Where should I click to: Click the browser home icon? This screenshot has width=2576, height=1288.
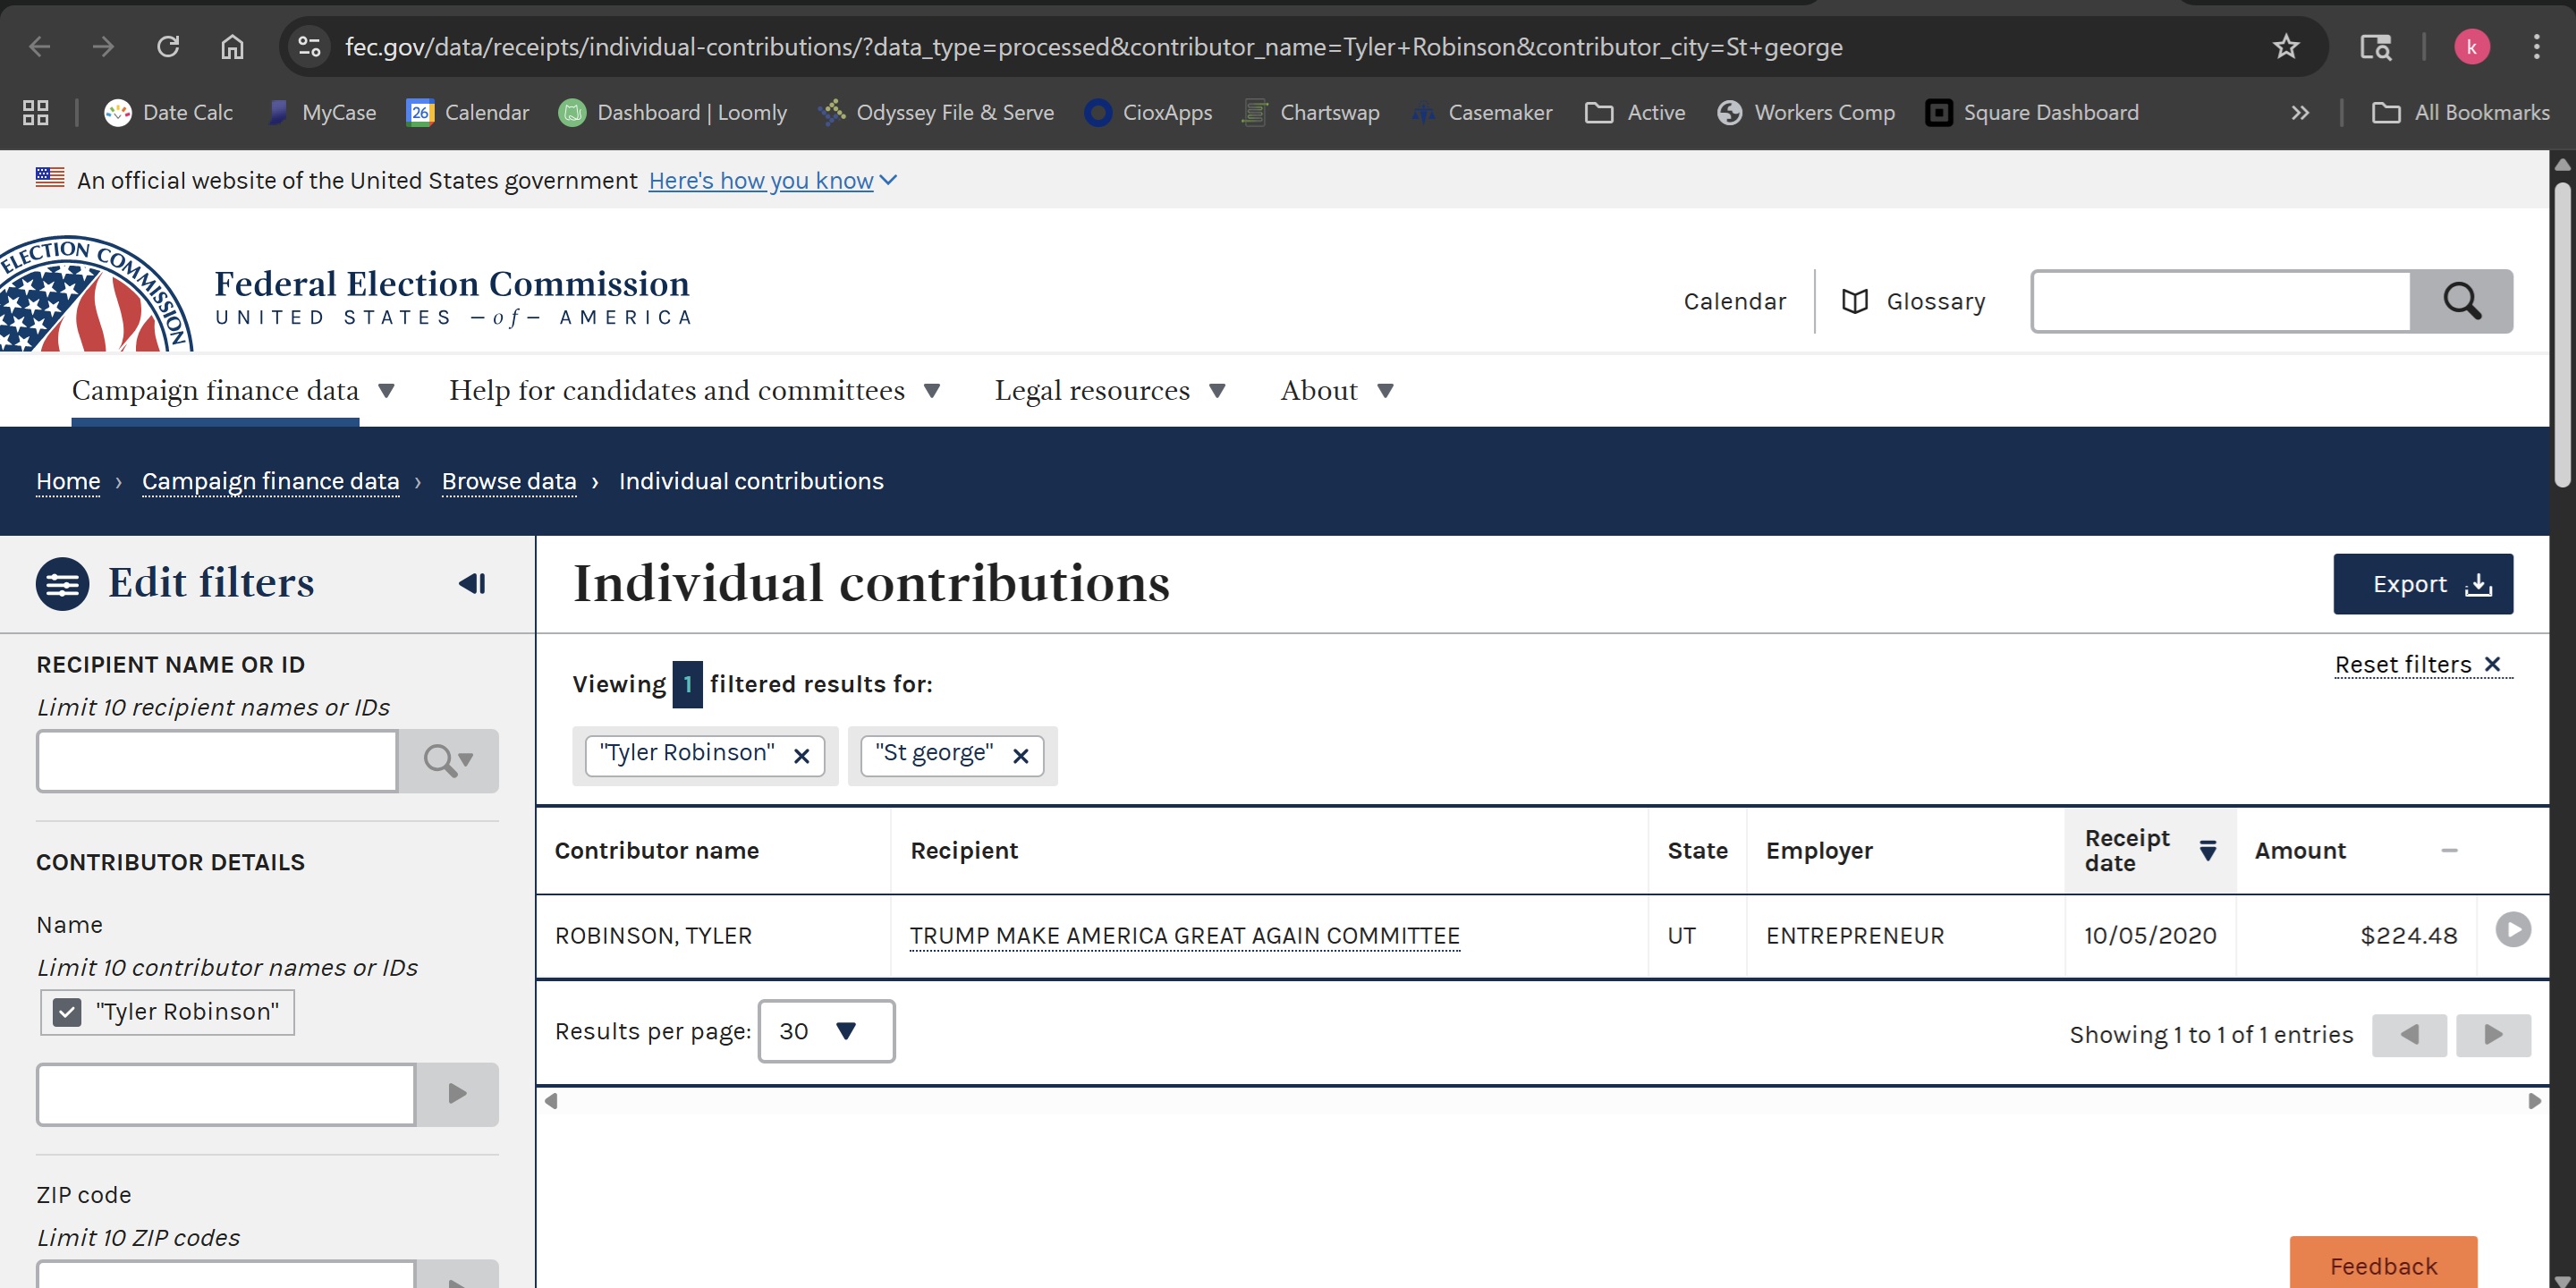232,47
